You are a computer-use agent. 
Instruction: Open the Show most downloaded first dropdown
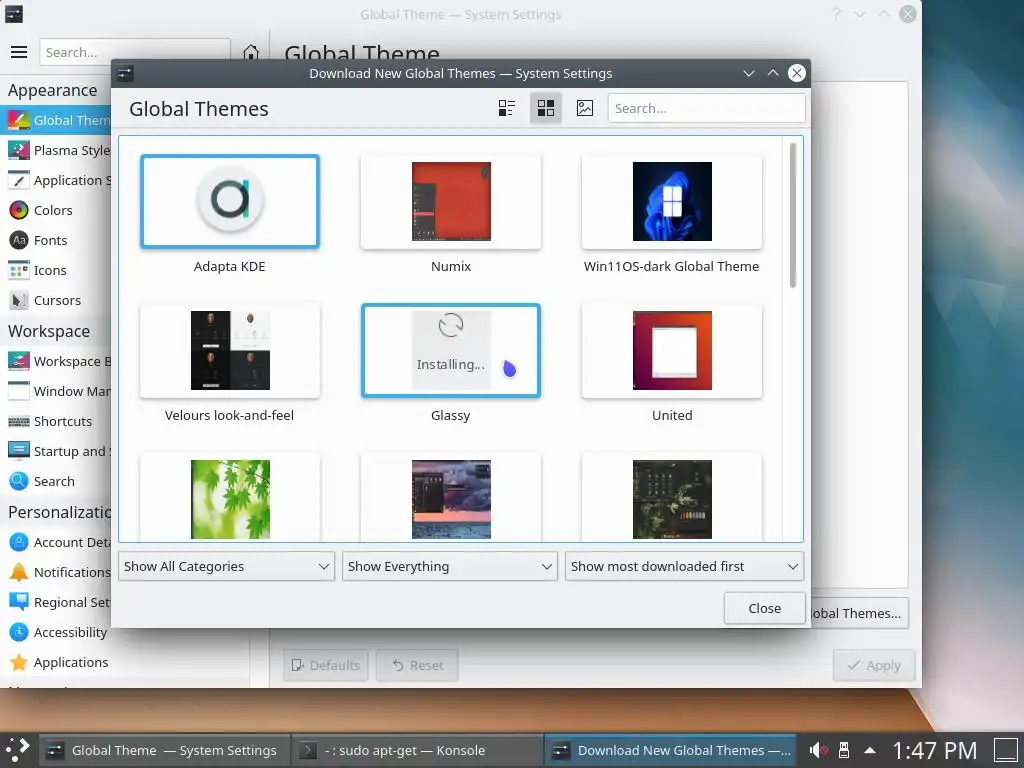684,566
